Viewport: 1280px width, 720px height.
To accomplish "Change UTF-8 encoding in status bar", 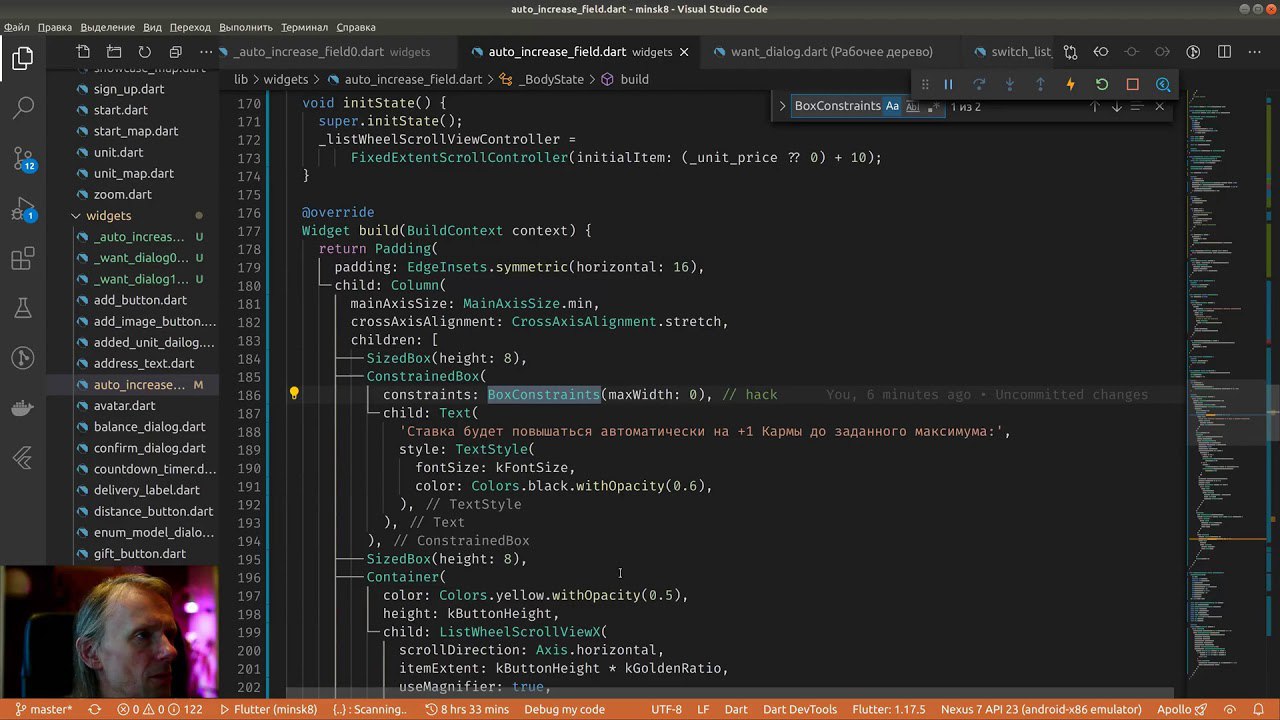I will [666, 709].
